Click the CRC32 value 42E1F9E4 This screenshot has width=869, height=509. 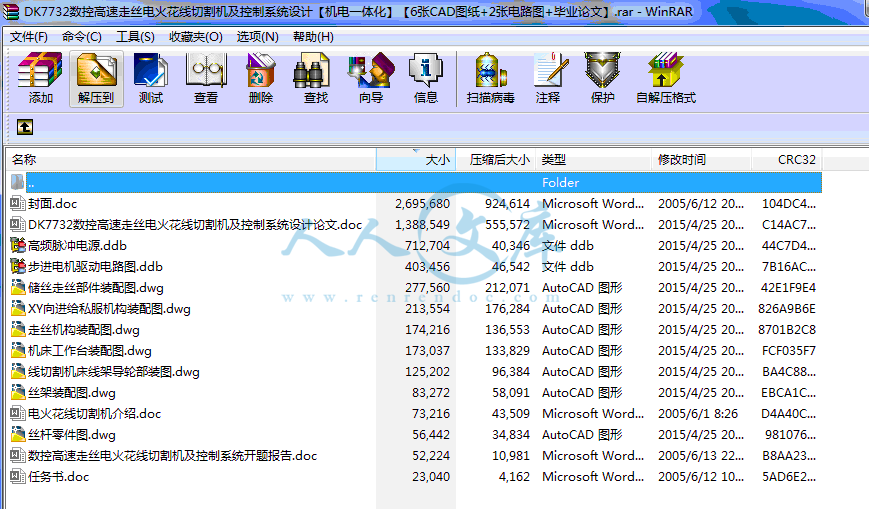click(x=788, y=287)
